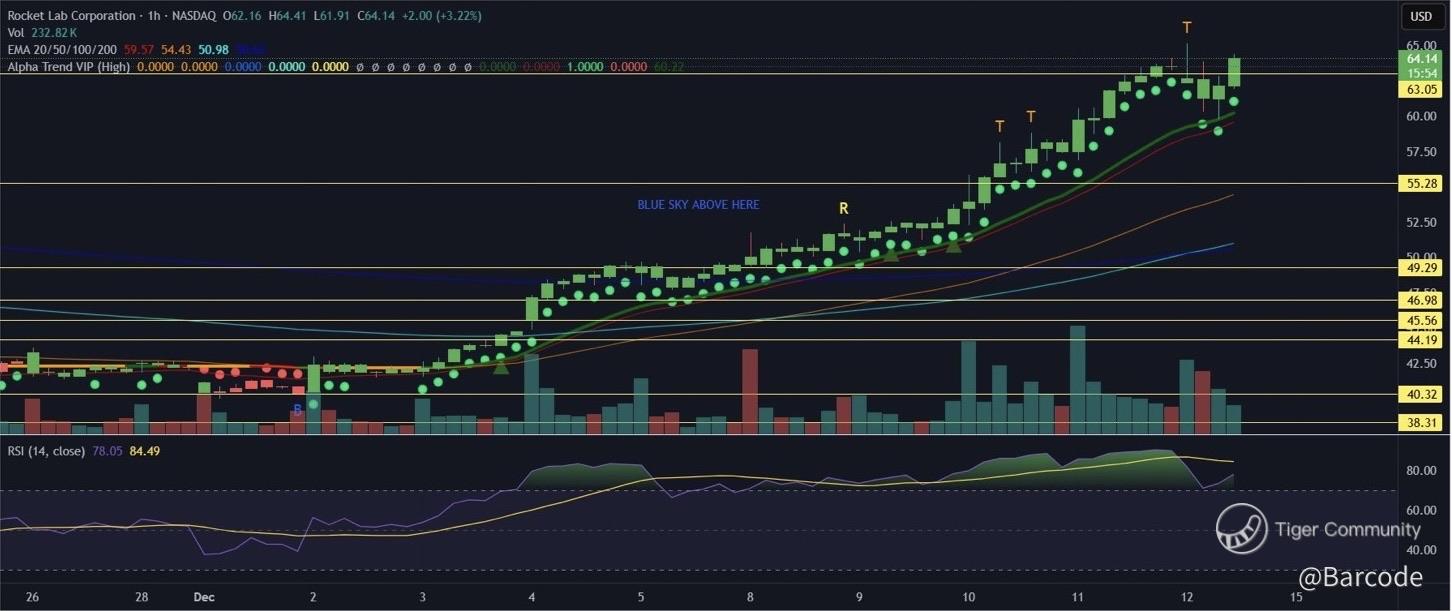The width and height of the screenshot is (1452, 611).
Task: Click the volume value 232.82 K
Action: click(x=53, y=33)
